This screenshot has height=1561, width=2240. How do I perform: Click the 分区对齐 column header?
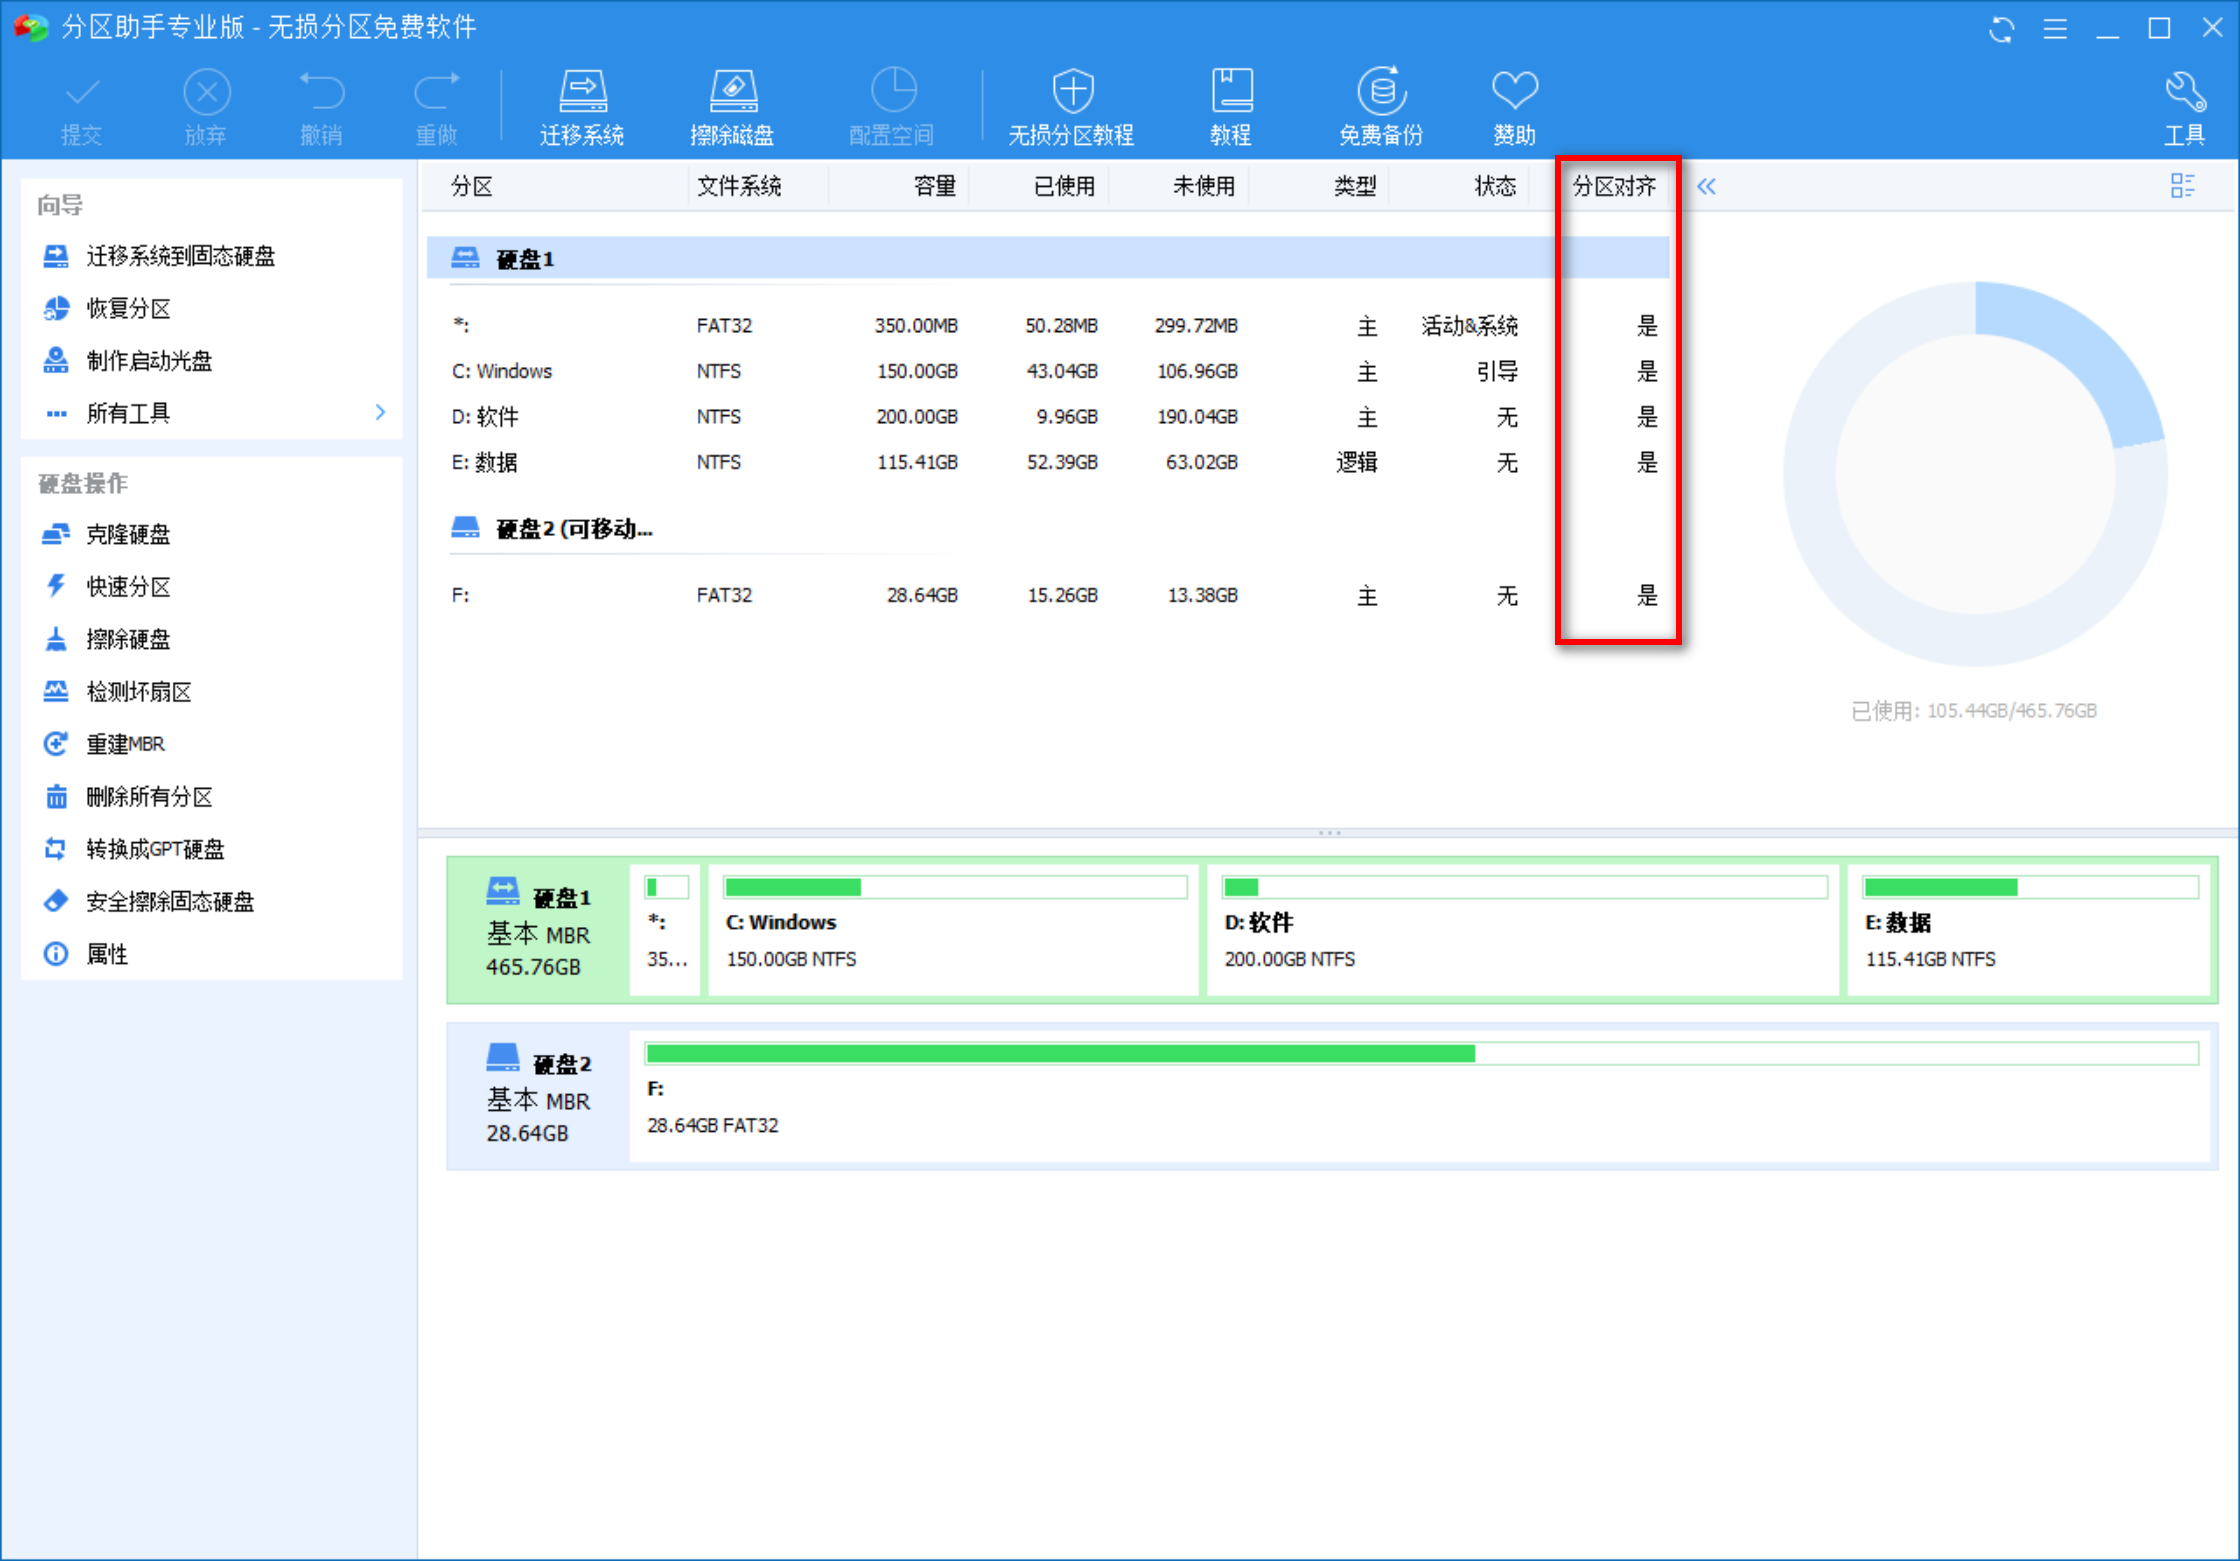(x=1614, y=186)
